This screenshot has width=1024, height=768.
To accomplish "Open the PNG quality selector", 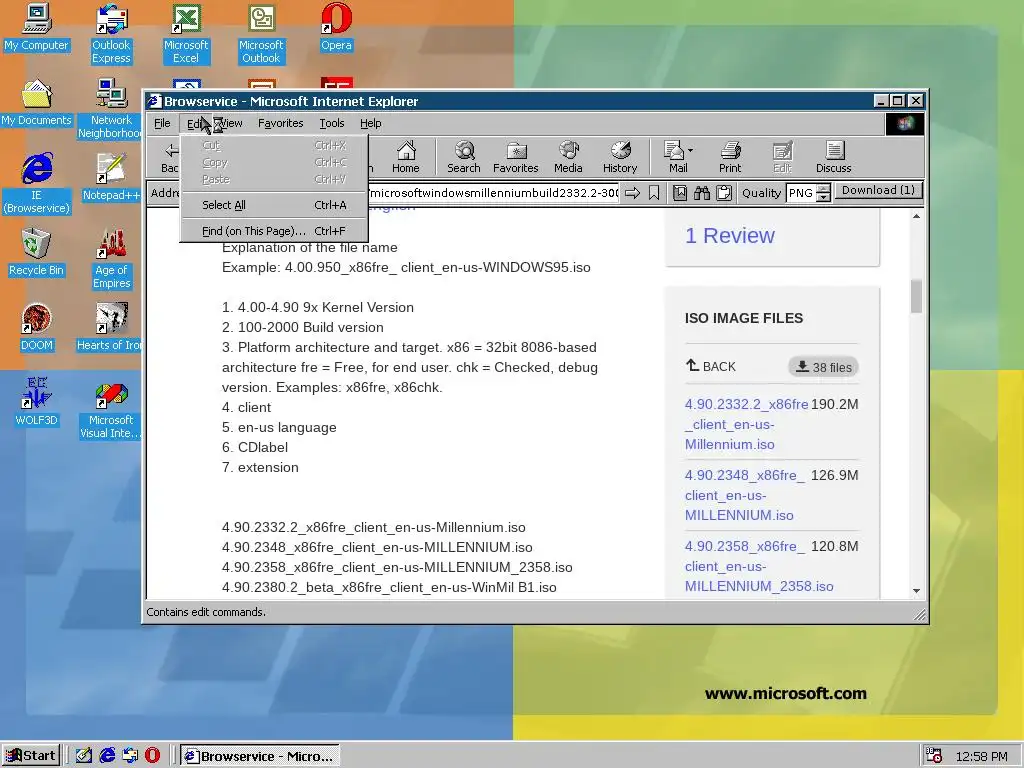I will coord(801,193).
